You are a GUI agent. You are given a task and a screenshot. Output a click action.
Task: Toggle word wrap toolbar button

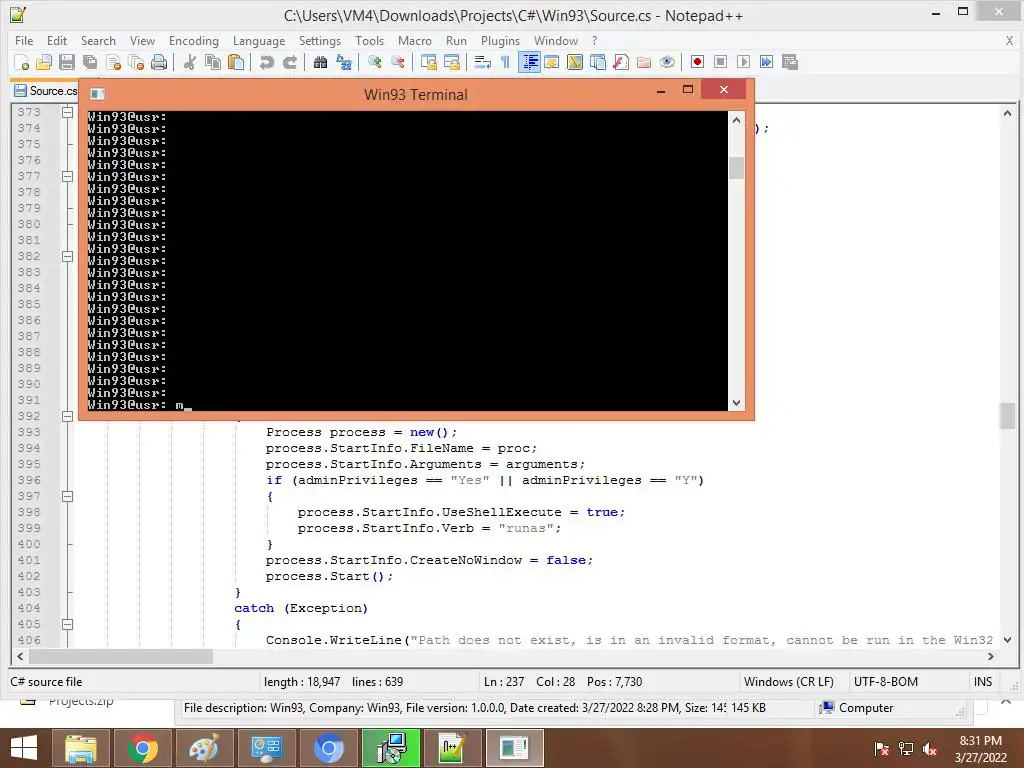pyautogui.click(x=483, y=62)
